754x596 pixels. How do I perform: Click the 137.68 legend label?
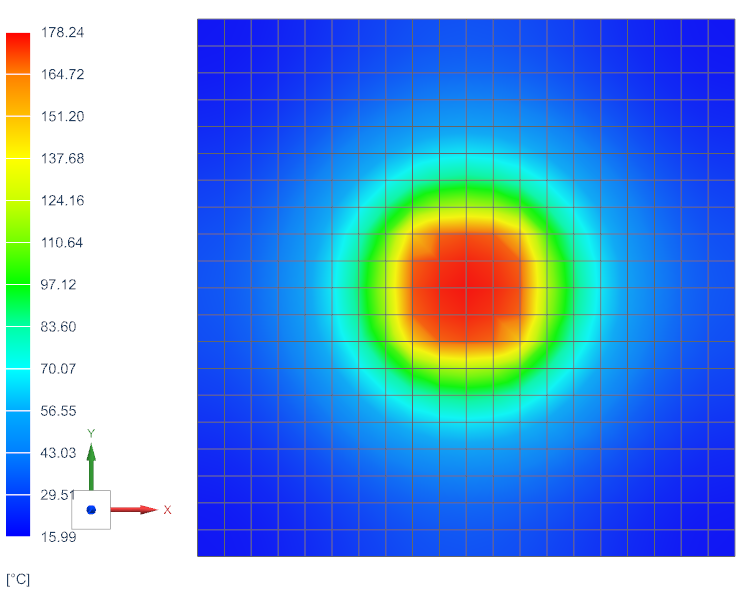[x=62, y=159]
